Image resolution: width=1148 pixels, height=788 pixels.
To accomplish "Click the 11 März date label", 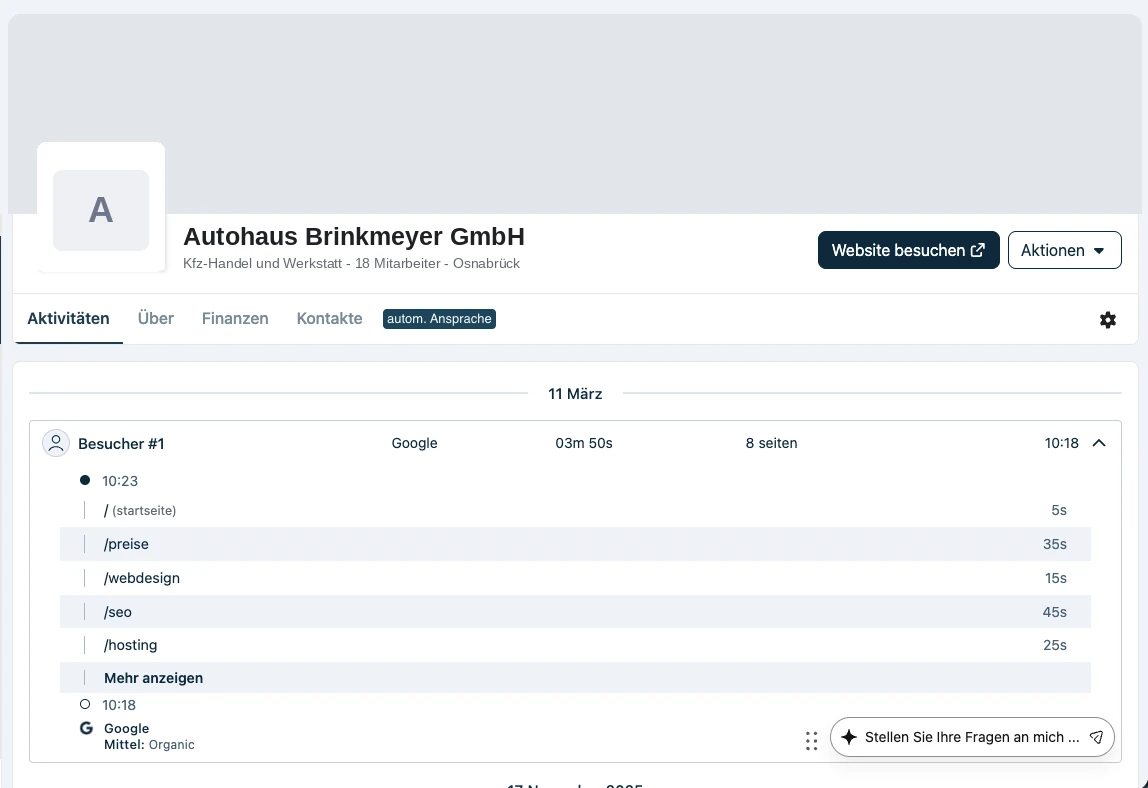I will (575, 394).
